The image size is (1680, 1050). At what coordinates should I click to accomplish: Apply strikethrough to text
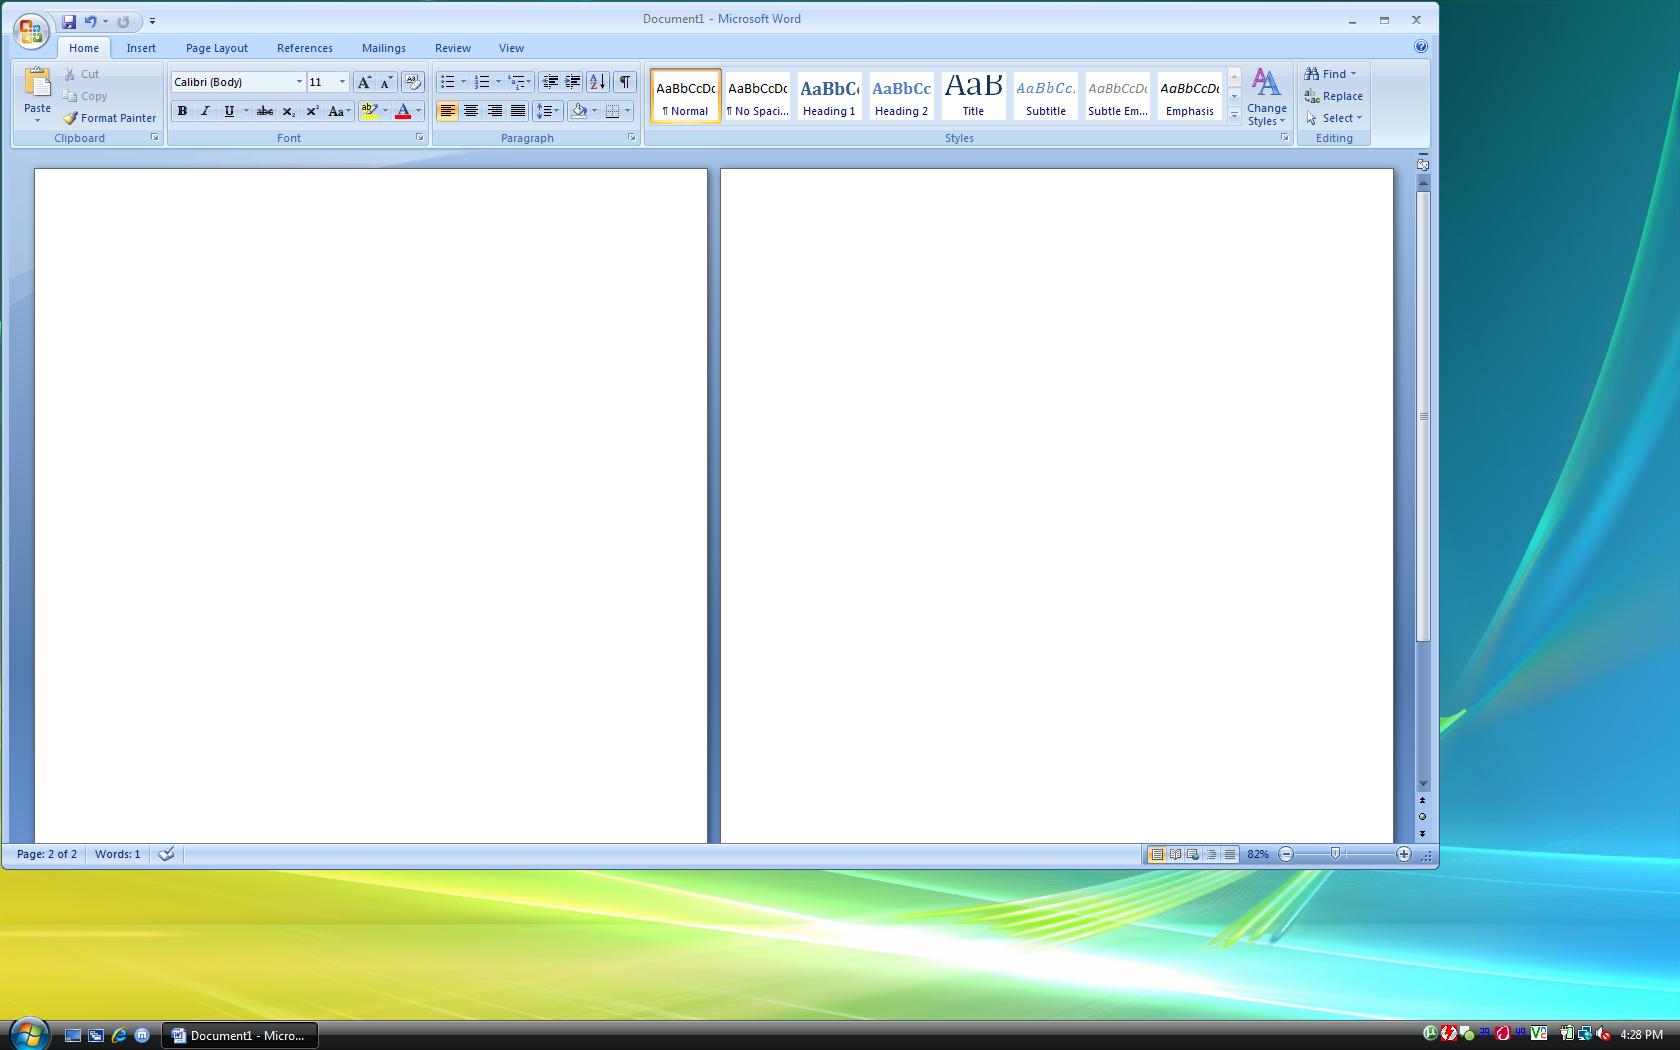pos(265,111)
